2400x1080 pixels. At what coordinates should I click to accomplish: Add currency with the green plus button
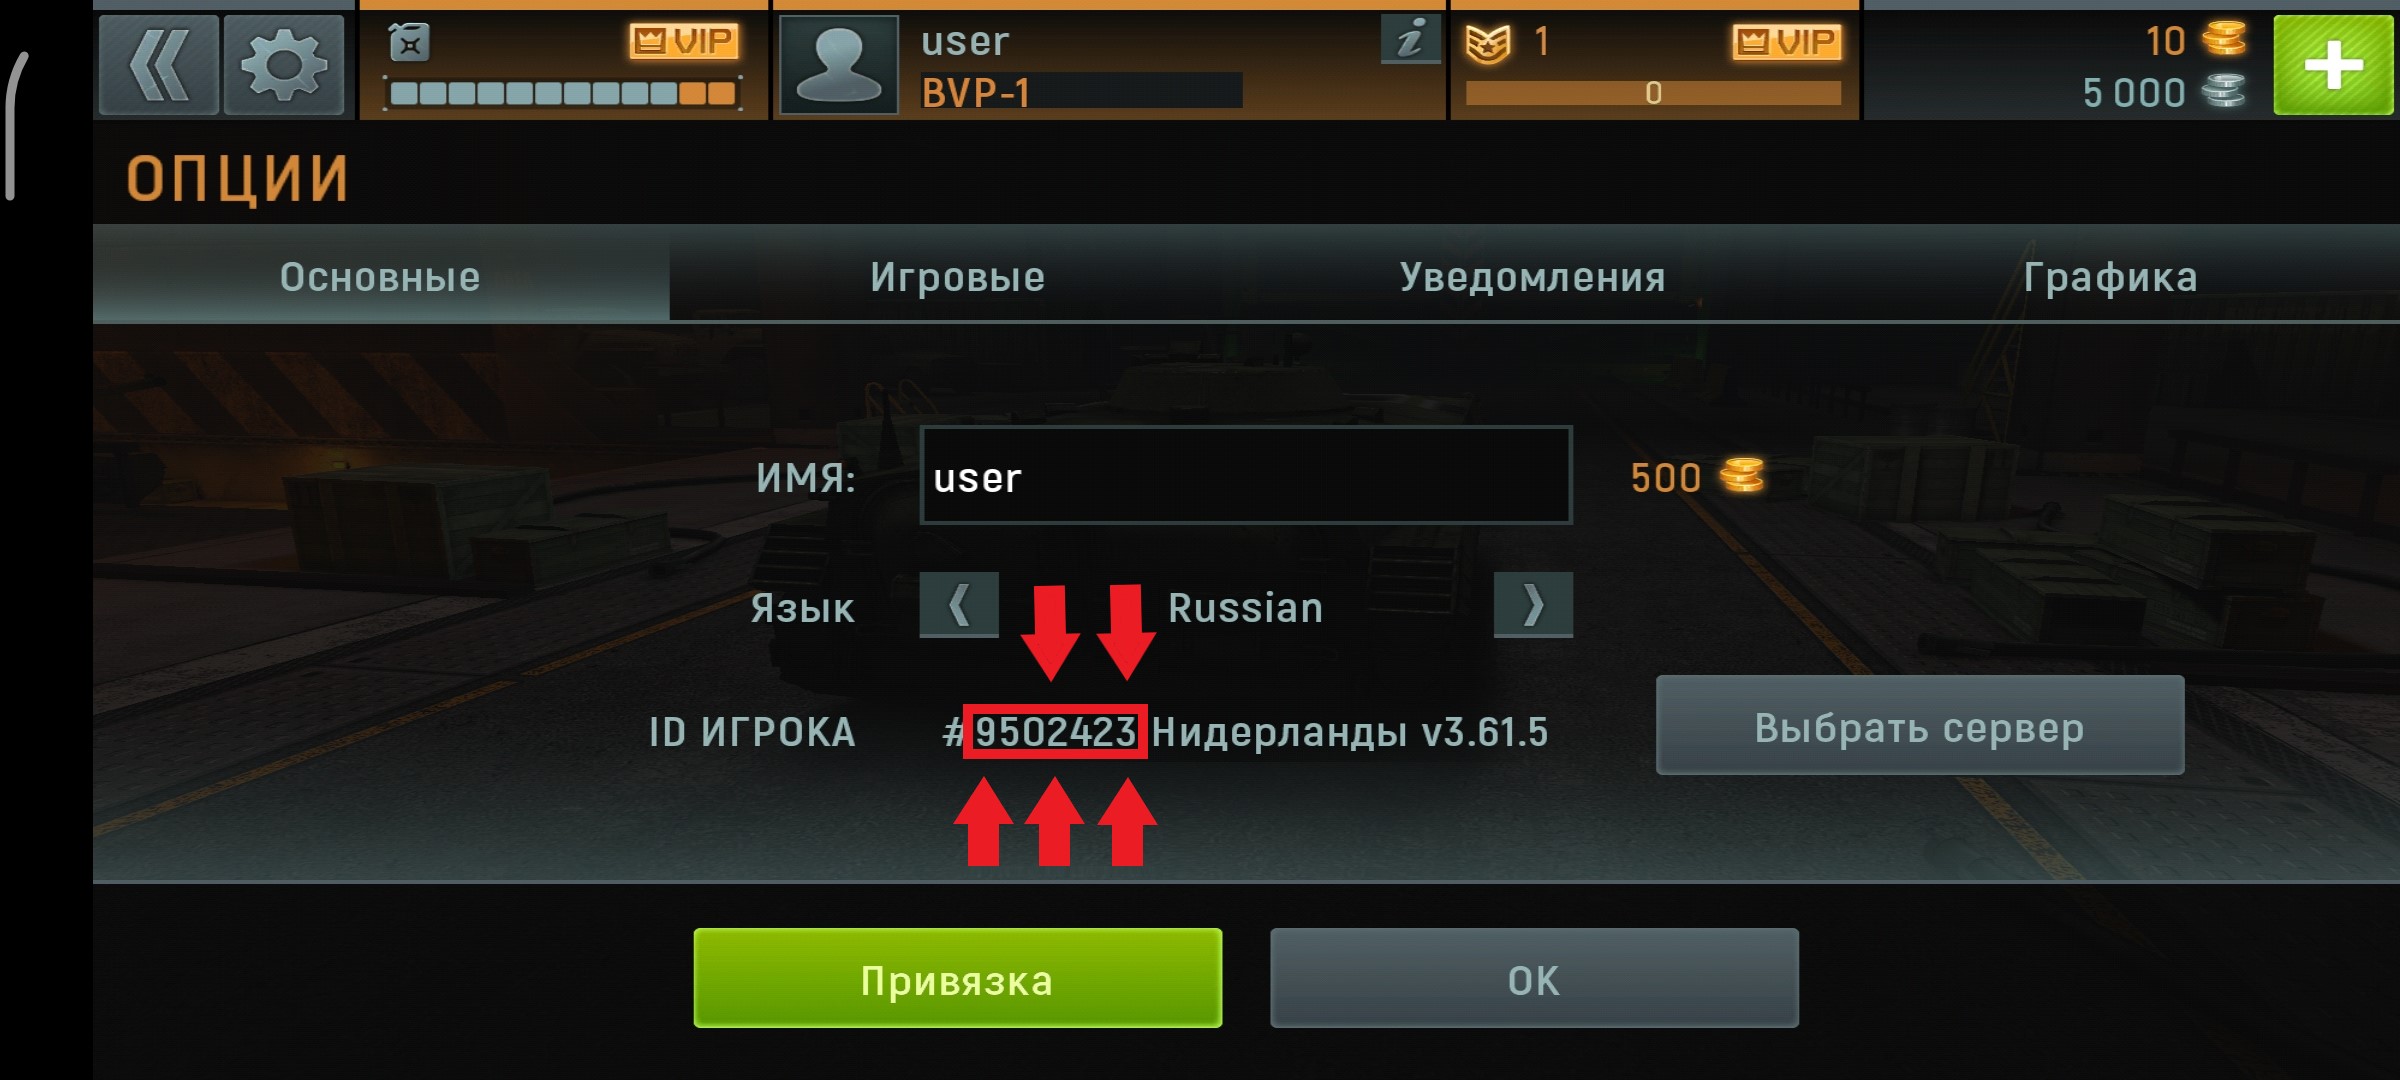(x=2333, y=65)
